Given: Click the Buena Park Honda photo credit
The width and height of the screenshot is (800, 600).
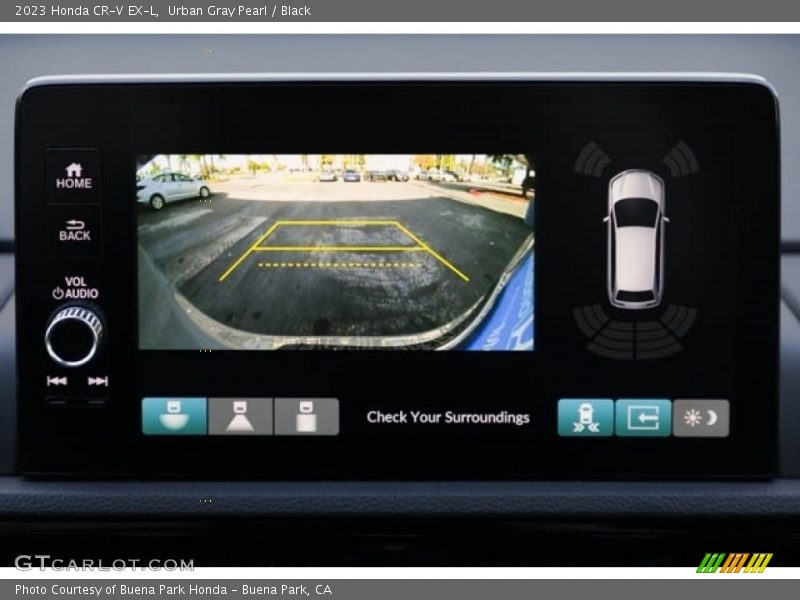Looking at the screenshot, I should (x=173, y=590).
